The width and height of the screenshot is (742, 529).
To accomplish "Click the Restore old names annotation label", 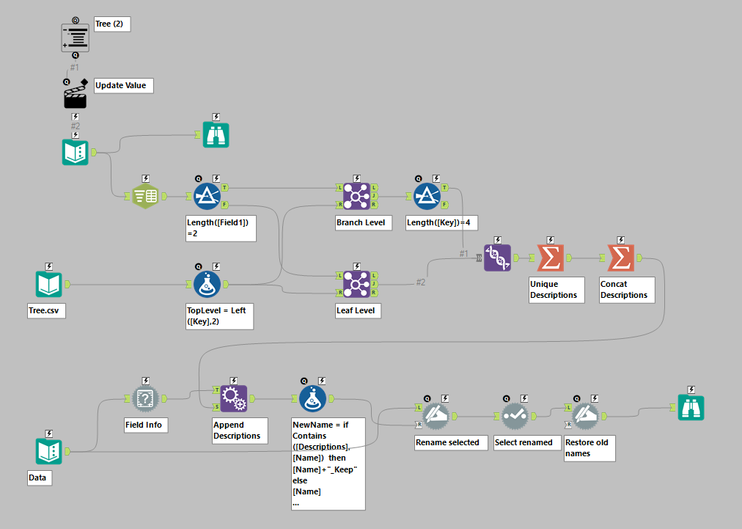I will [x=589, y=448].
